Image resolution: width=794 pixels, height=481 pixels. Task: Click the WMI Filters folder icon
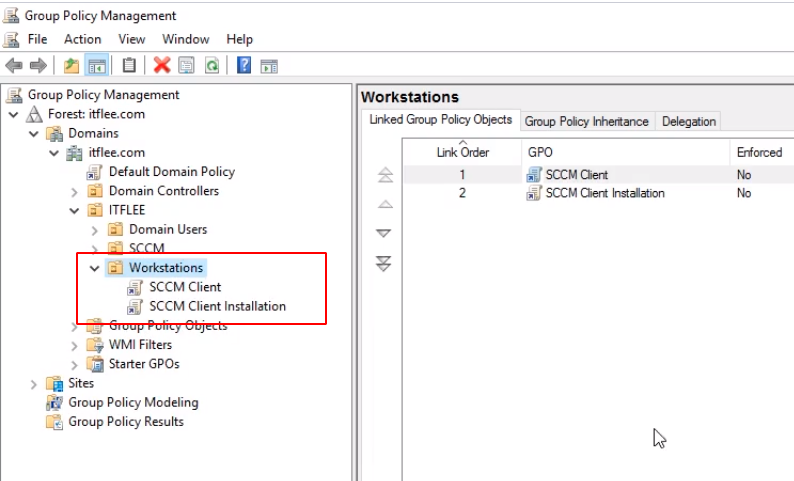[x=95, y=345]
